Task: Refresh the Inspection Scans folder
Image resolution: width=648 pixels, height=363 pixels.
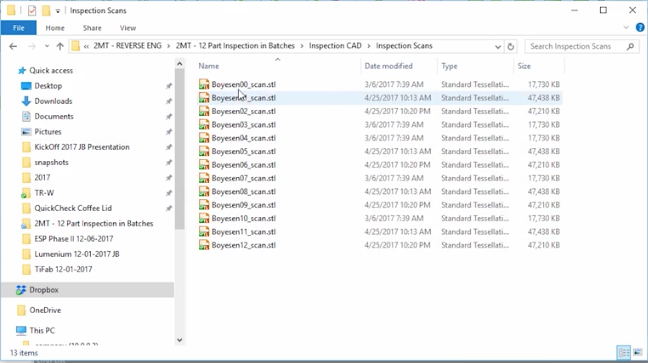Action: 511,46
